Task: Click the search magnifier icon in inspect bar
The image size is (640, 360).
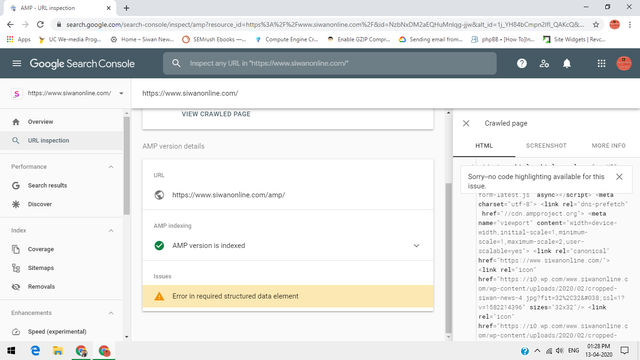Action: [176, 63]
